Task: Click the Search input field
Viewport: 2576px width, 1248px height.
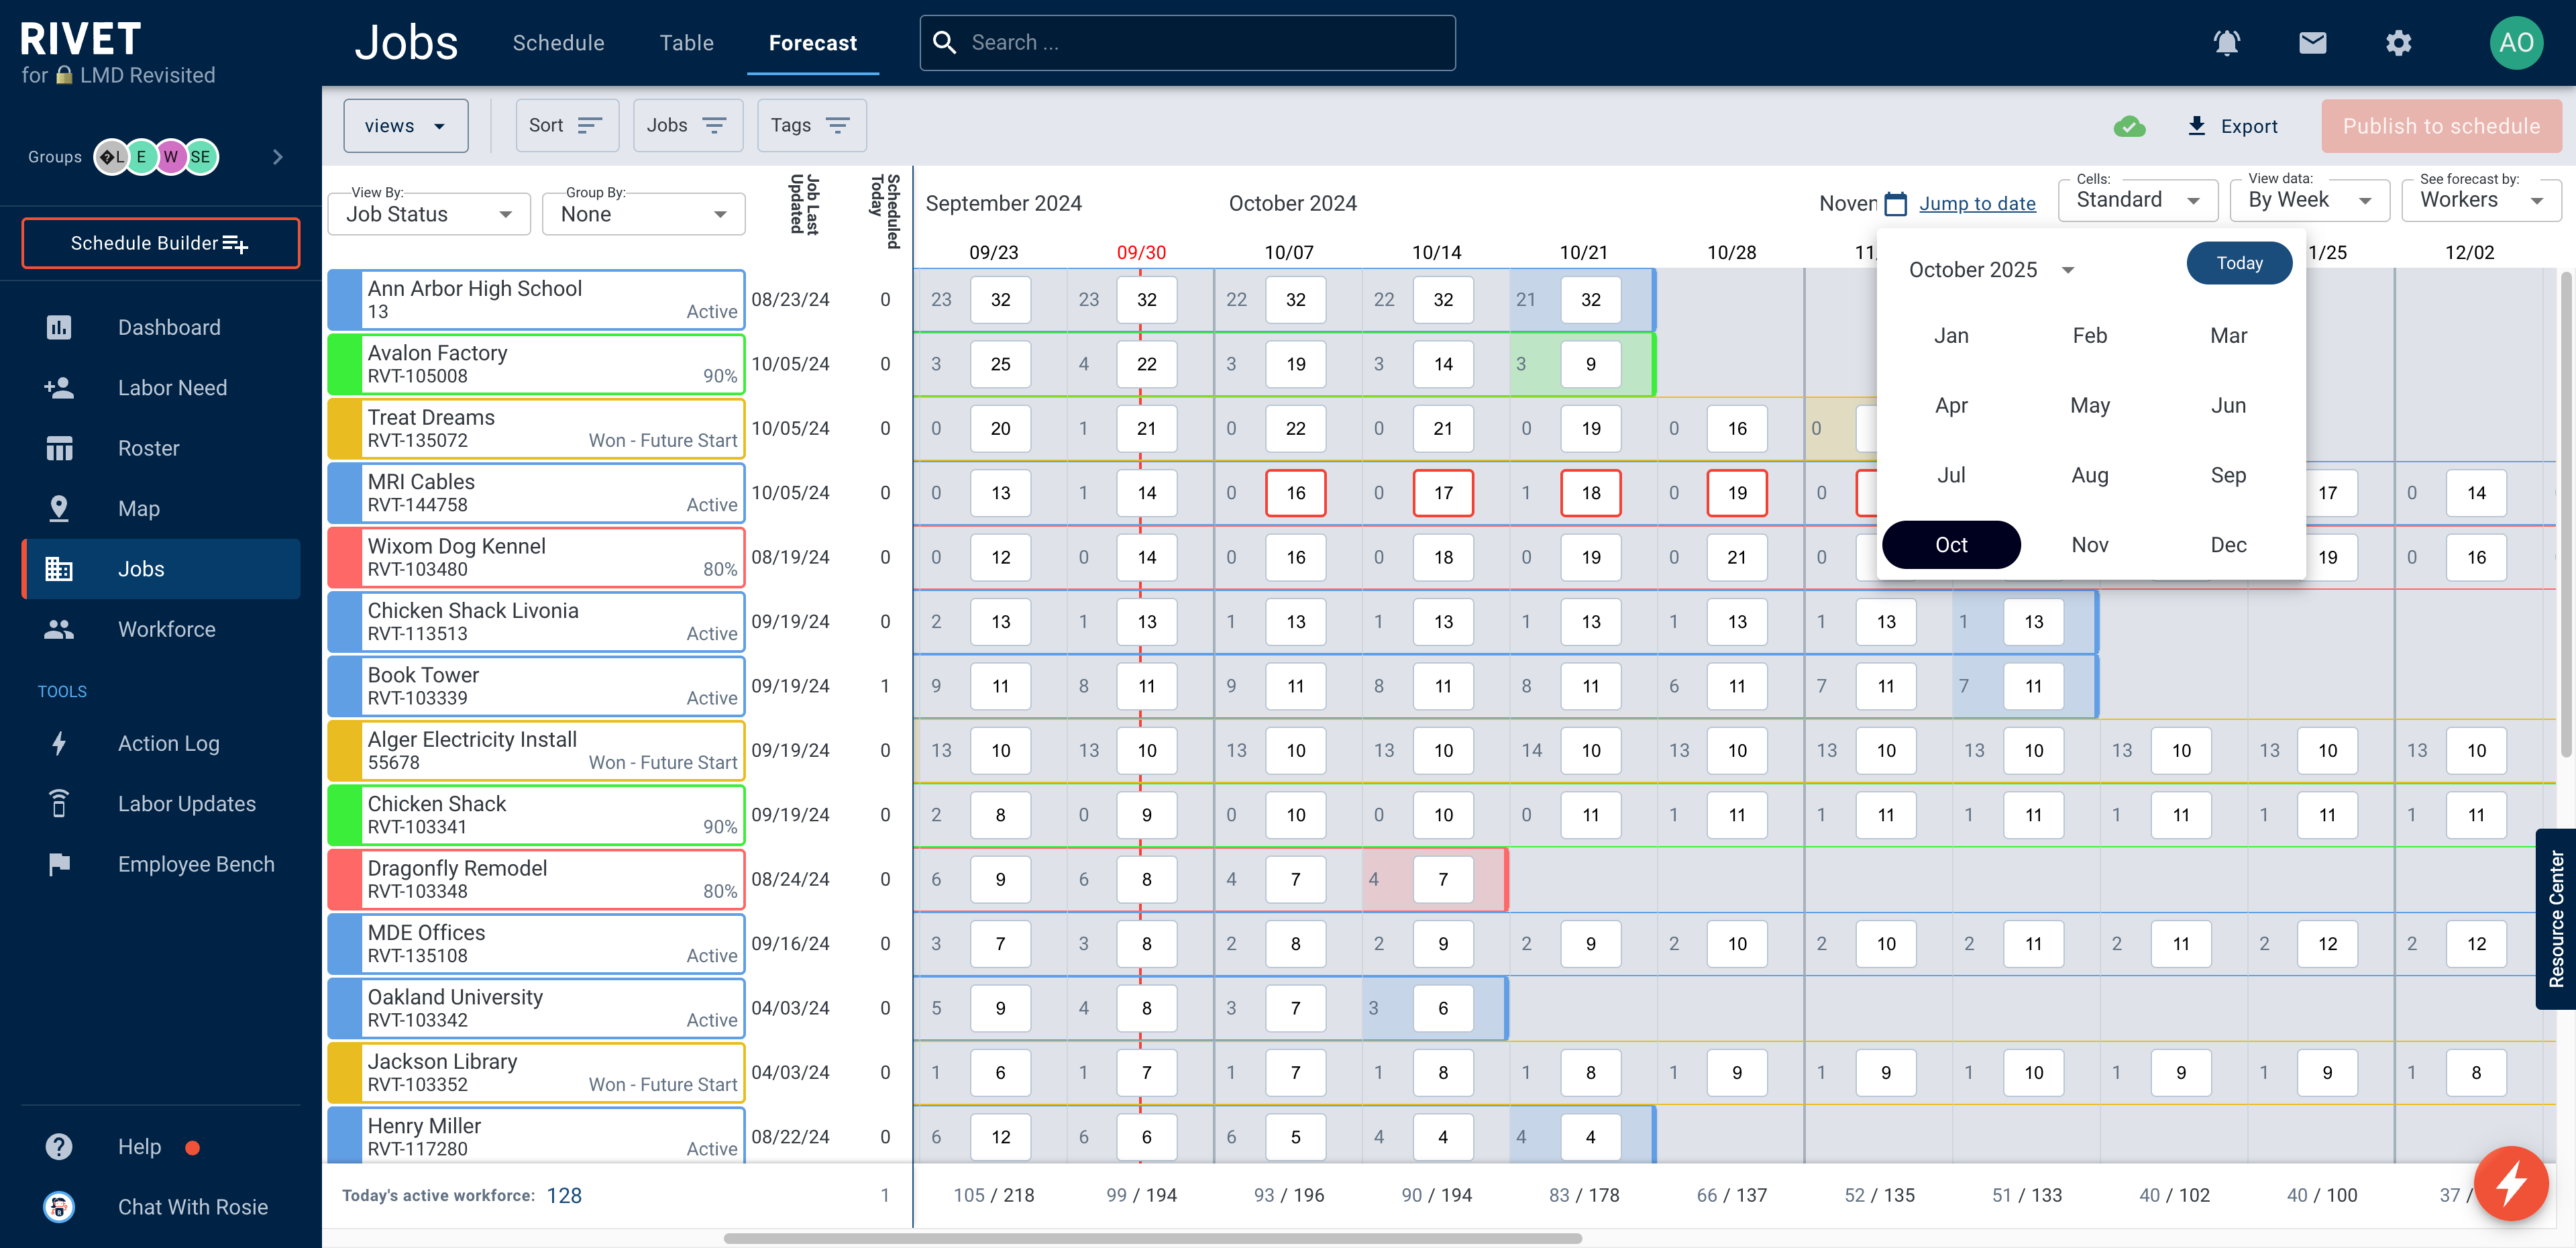Action: click(x=1187, y=43)
